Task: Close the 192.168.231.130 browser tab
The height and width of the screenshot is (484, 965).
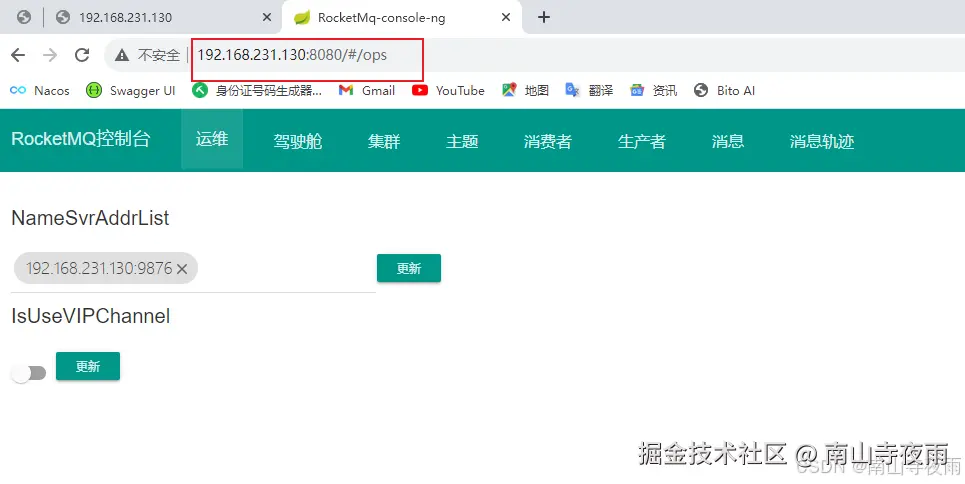Action: click(x=266, y=17)
